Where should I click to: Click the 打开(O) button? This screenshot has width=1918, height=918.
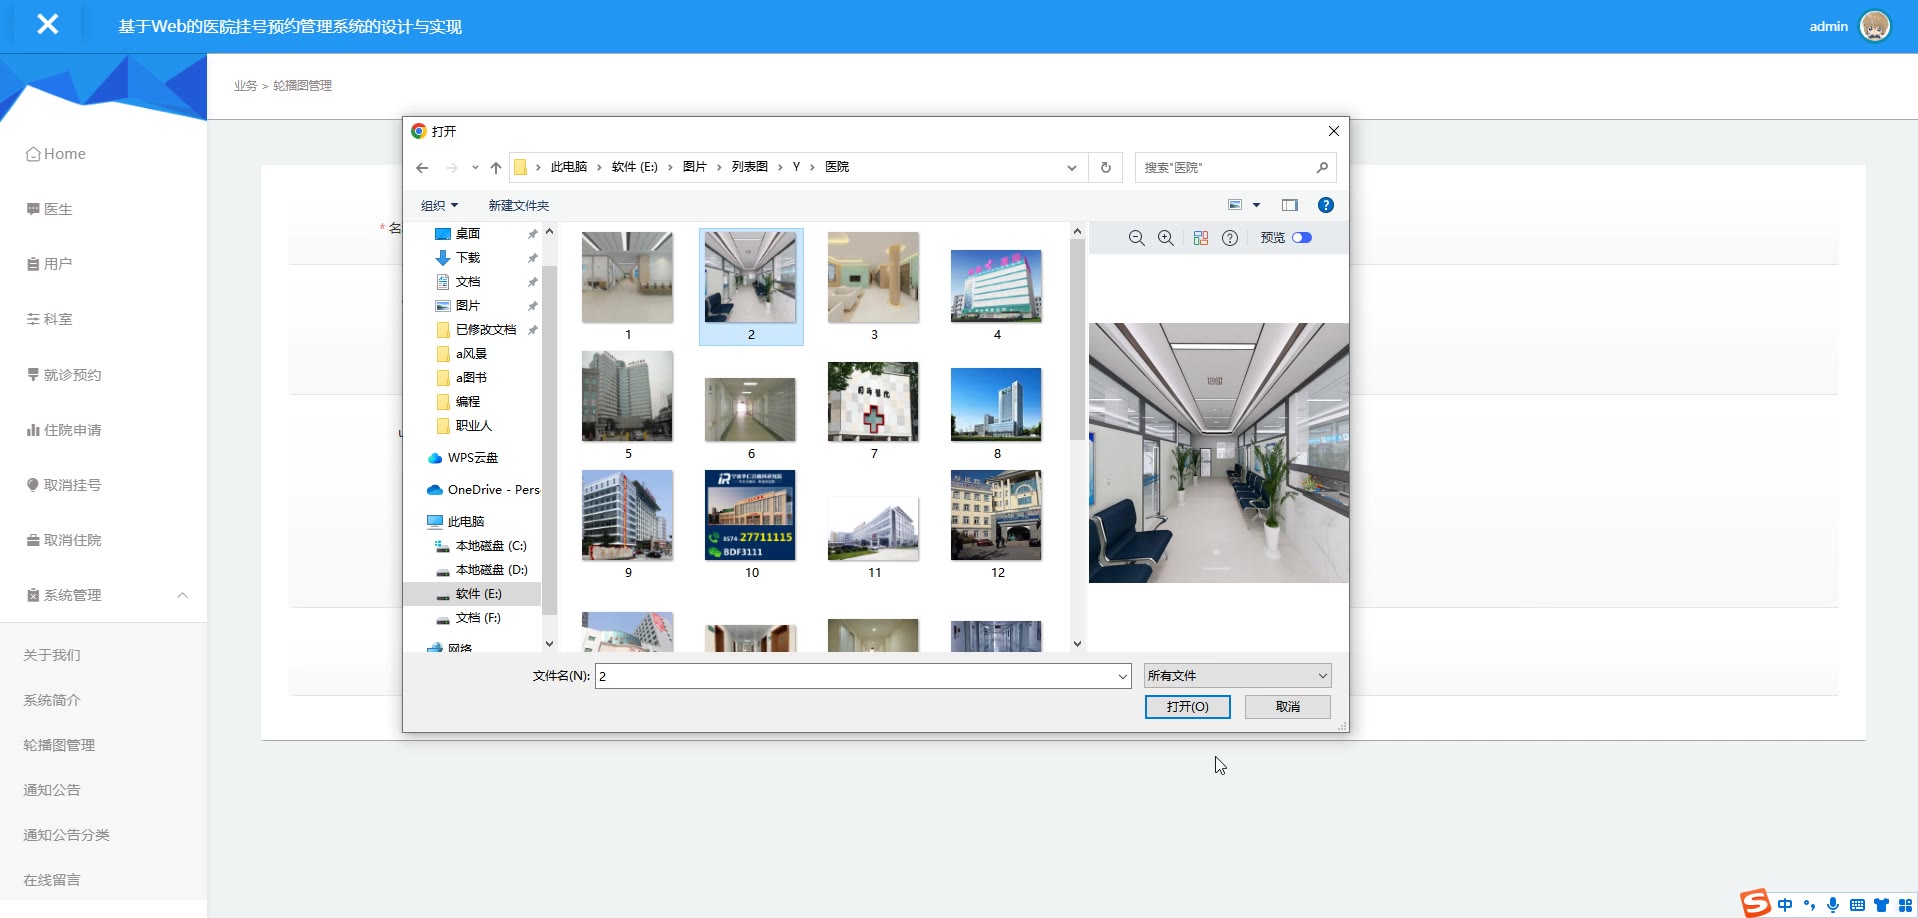point(1187,707)
